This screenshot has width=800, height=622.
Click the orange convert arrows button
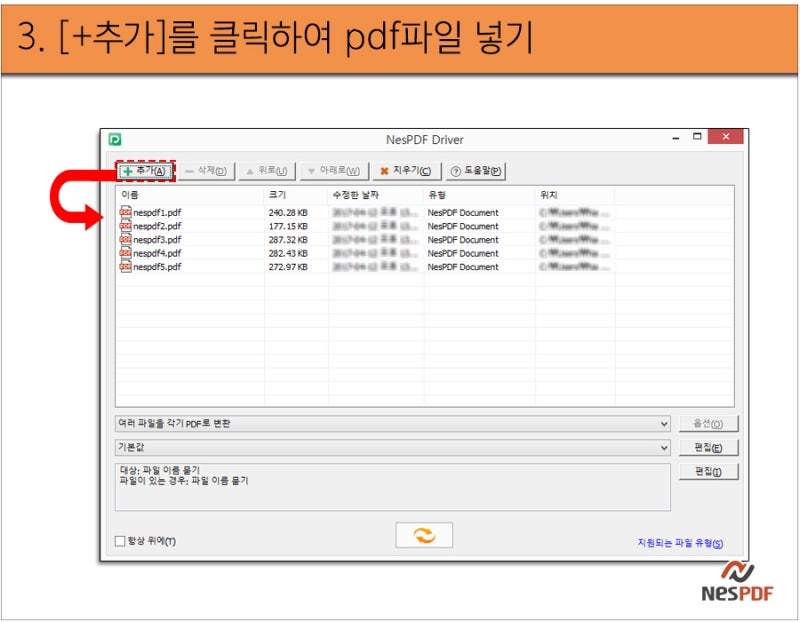[x=424, y=535]
